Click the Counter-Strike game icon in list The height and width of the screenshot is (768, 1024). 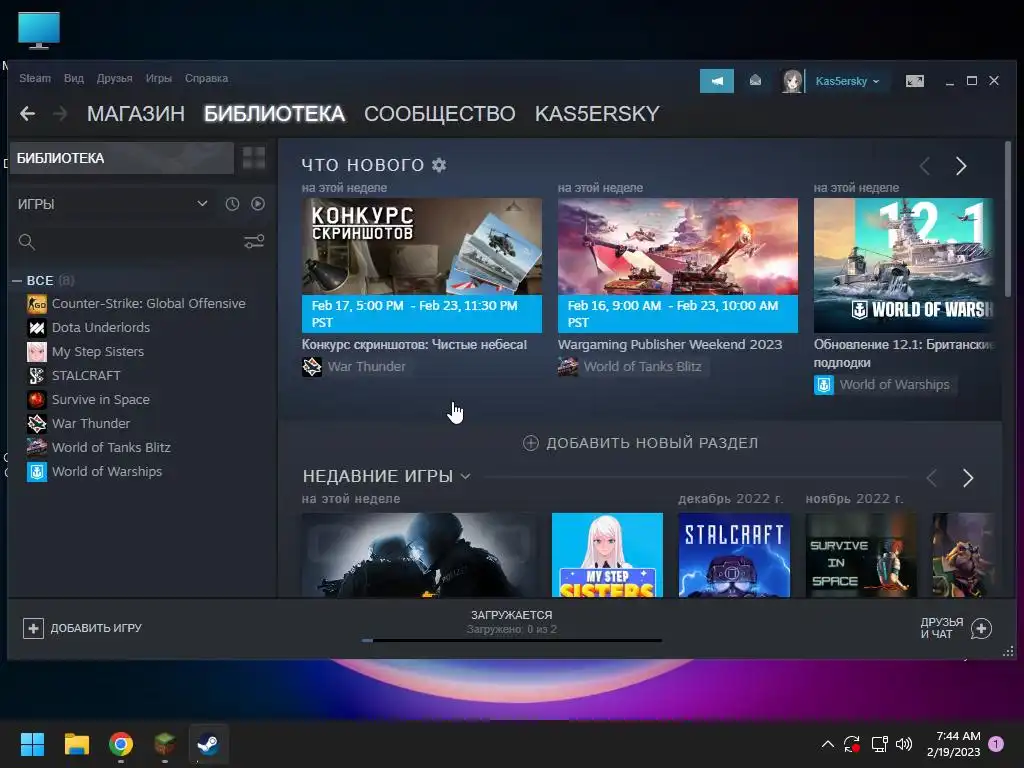[37, 304]
